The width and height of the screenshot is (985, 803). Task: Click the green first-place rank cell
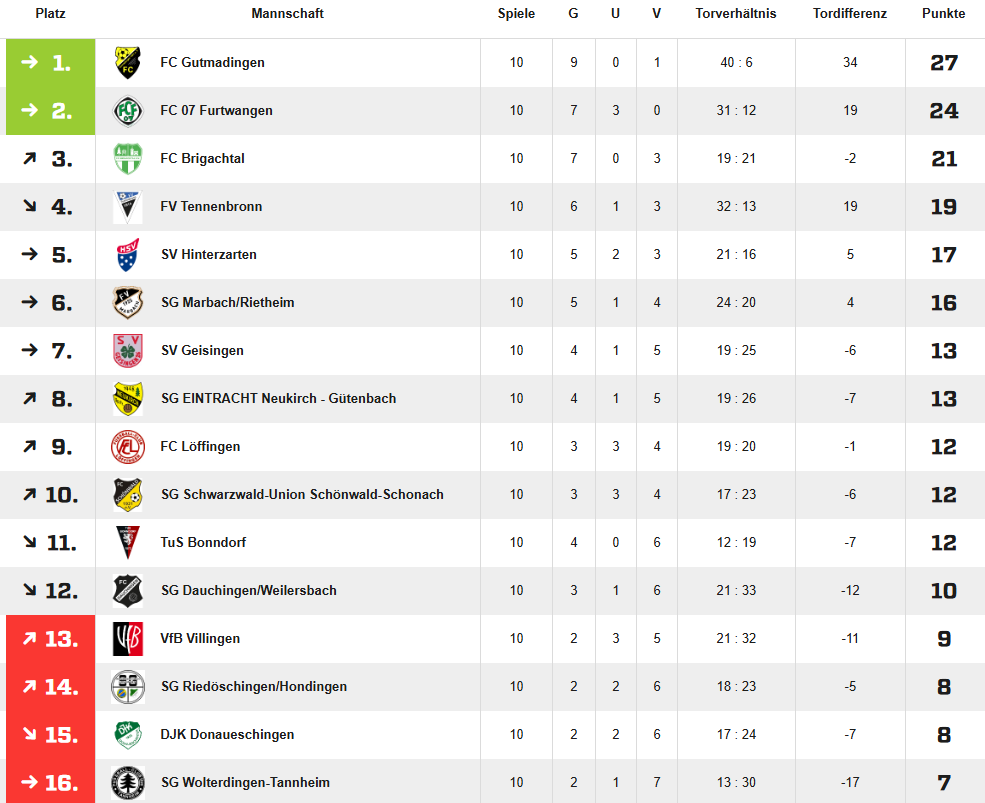click(50, 63)
